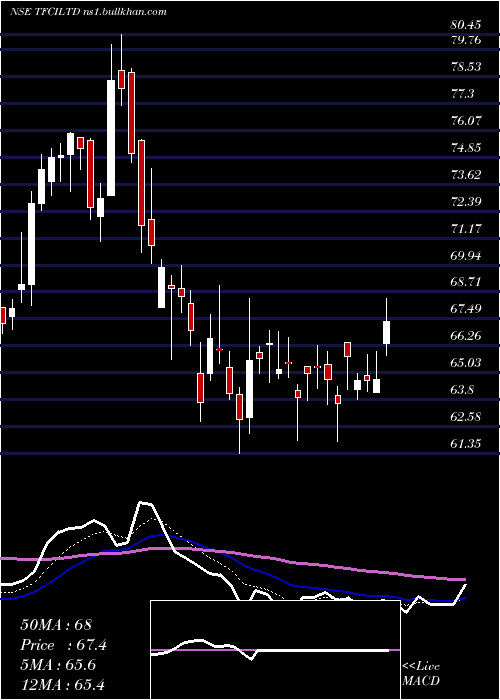Click the 71.17 price axis label
This screenshot has width=500, height=700.
point(467,229)
